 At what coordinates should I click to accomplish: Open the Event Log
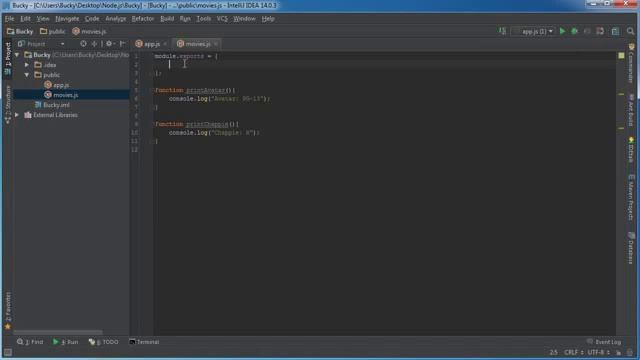pos(604,342)
